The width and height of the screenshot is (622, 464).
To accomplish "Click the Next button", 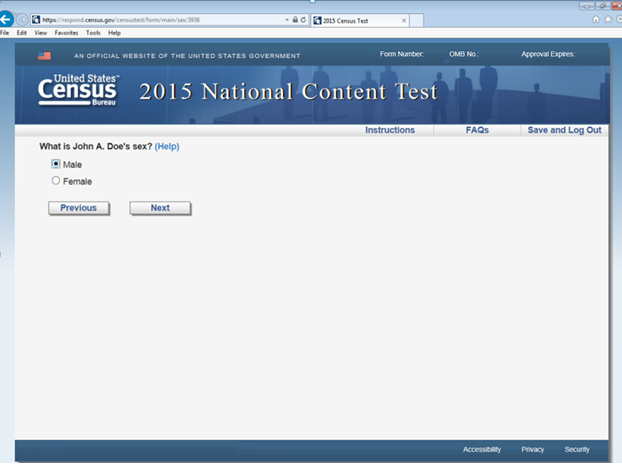I will pyautogui.click(x=160, y=208).
